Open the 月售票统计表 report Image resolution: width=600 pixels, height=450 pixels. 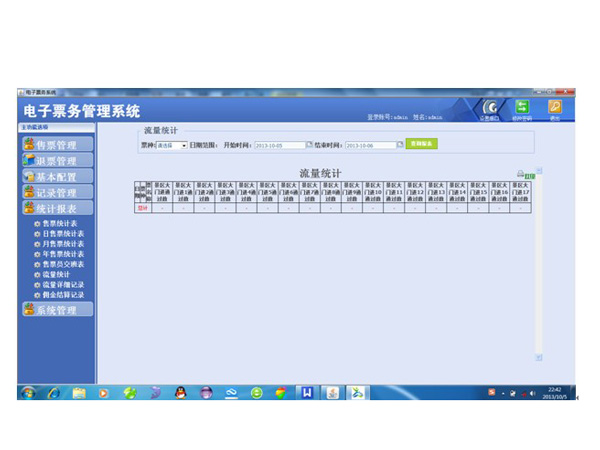(x=63, y=244)
